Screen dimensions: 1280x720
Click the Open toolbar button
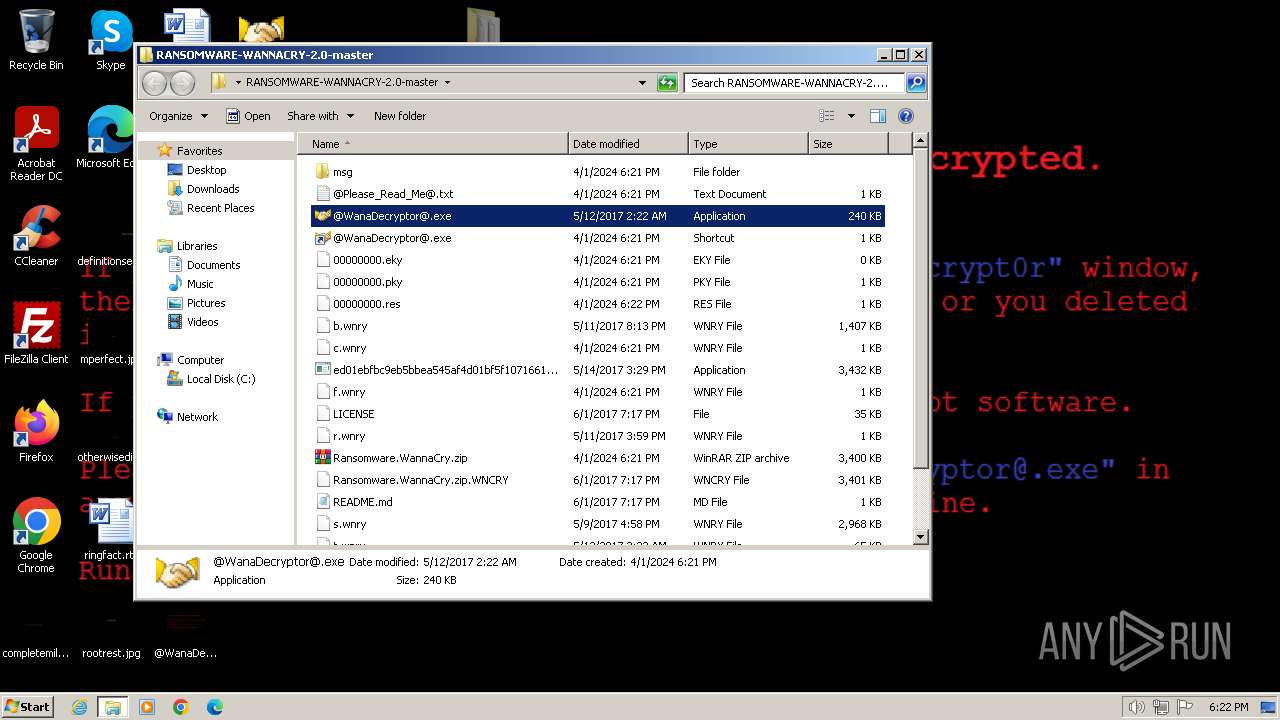click(248, 116)
